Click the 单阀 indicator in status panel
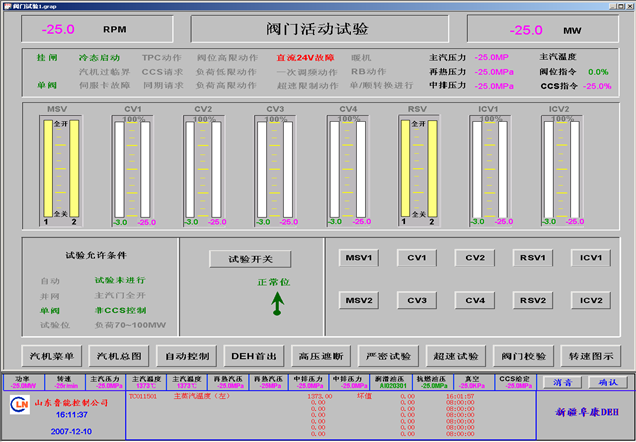The height and width of the screenshot is (442, 636). (x=47, y=86)
